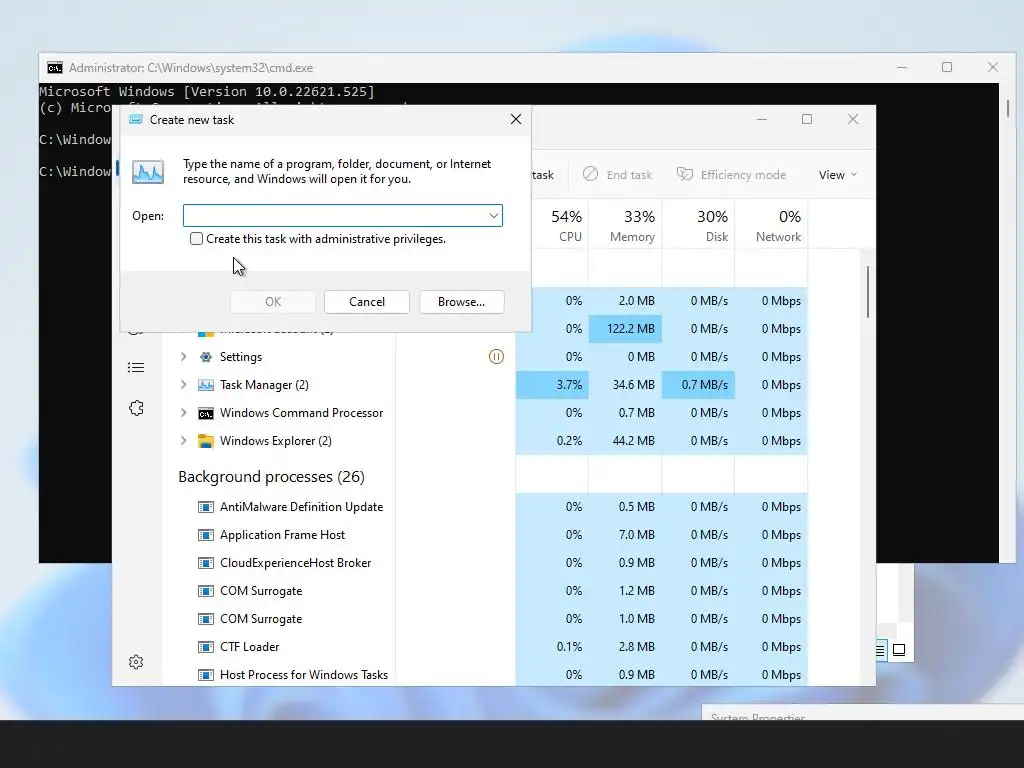Click the System Properties window behind
Image resolution: width=1024 pixels, height=768 pixels.
tap(862, 712)
